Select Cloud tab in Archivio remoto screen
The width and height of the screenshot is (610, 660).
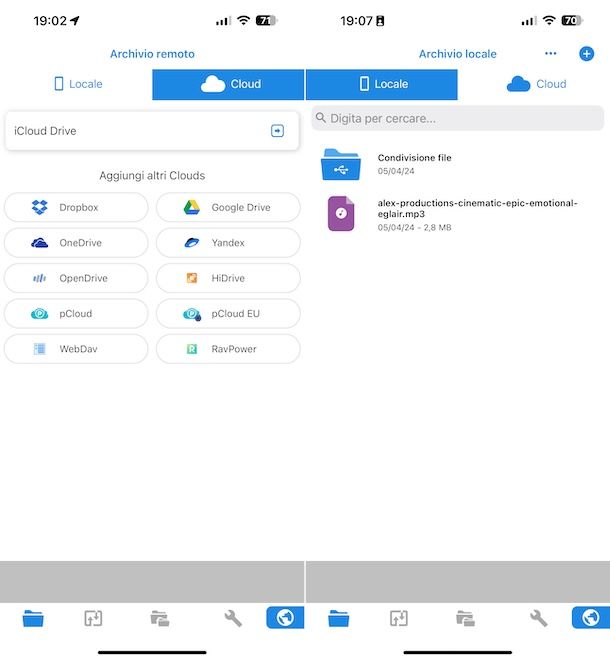click(228, 85)
